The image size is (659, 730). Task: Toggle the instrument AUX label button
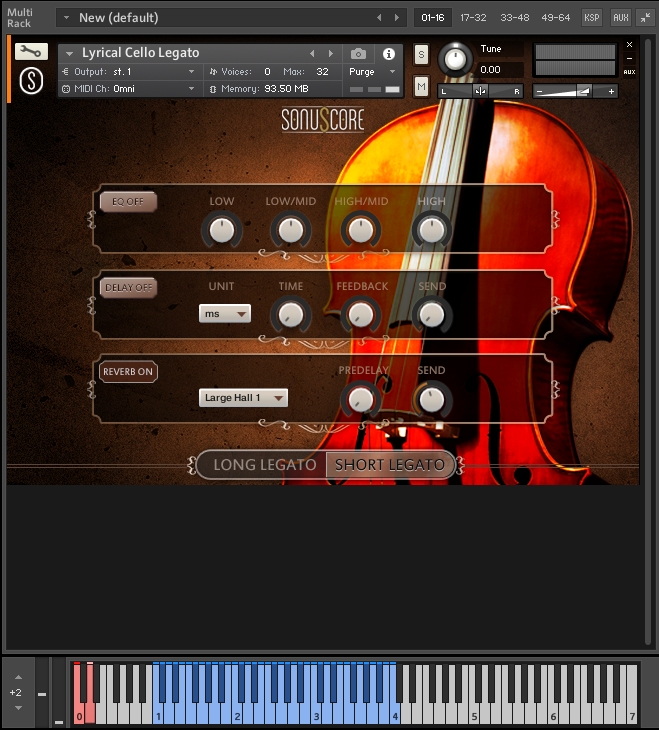coord(629,72)
